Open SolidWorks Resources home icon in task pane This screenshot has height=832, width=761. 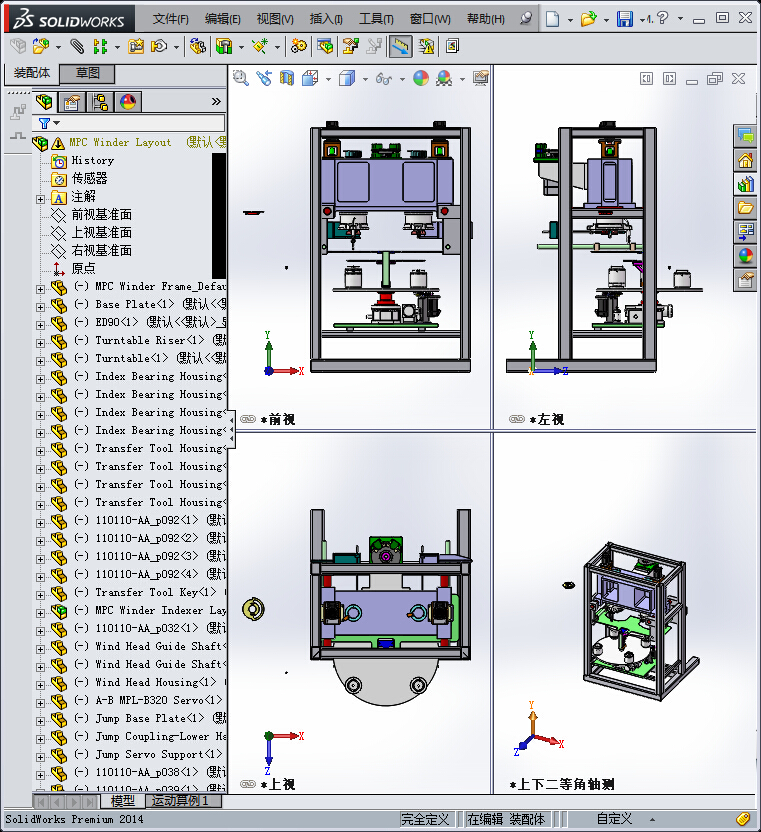745,160
